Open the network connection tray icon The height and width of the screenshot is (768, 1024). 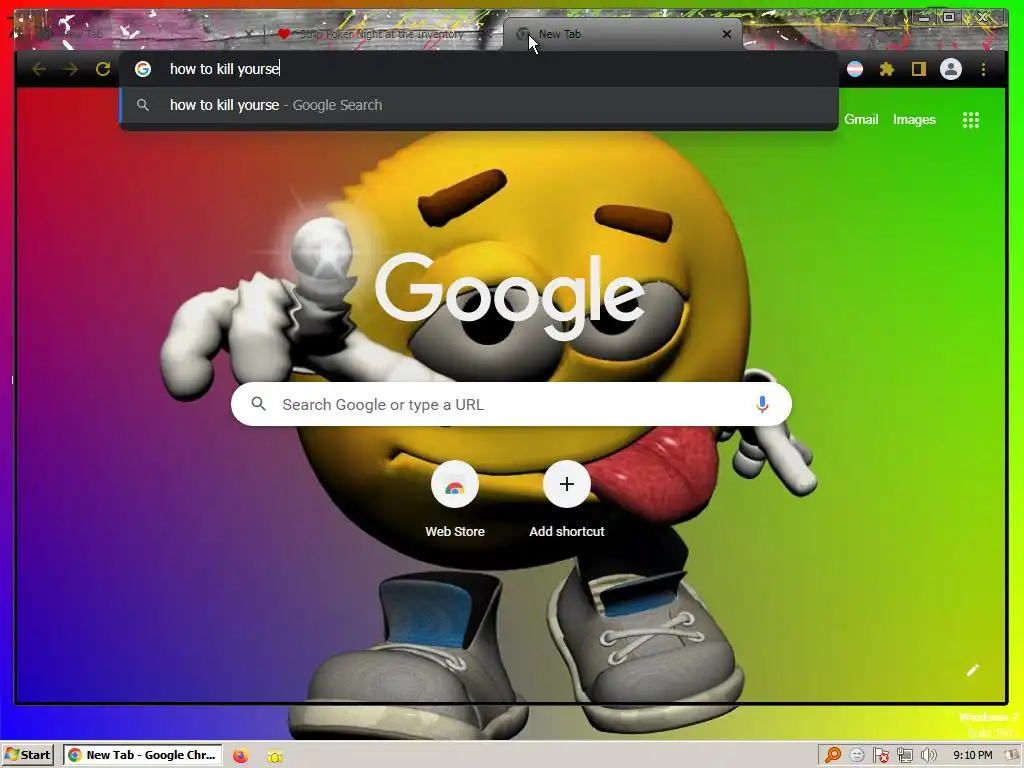click(x=904, y=755)
